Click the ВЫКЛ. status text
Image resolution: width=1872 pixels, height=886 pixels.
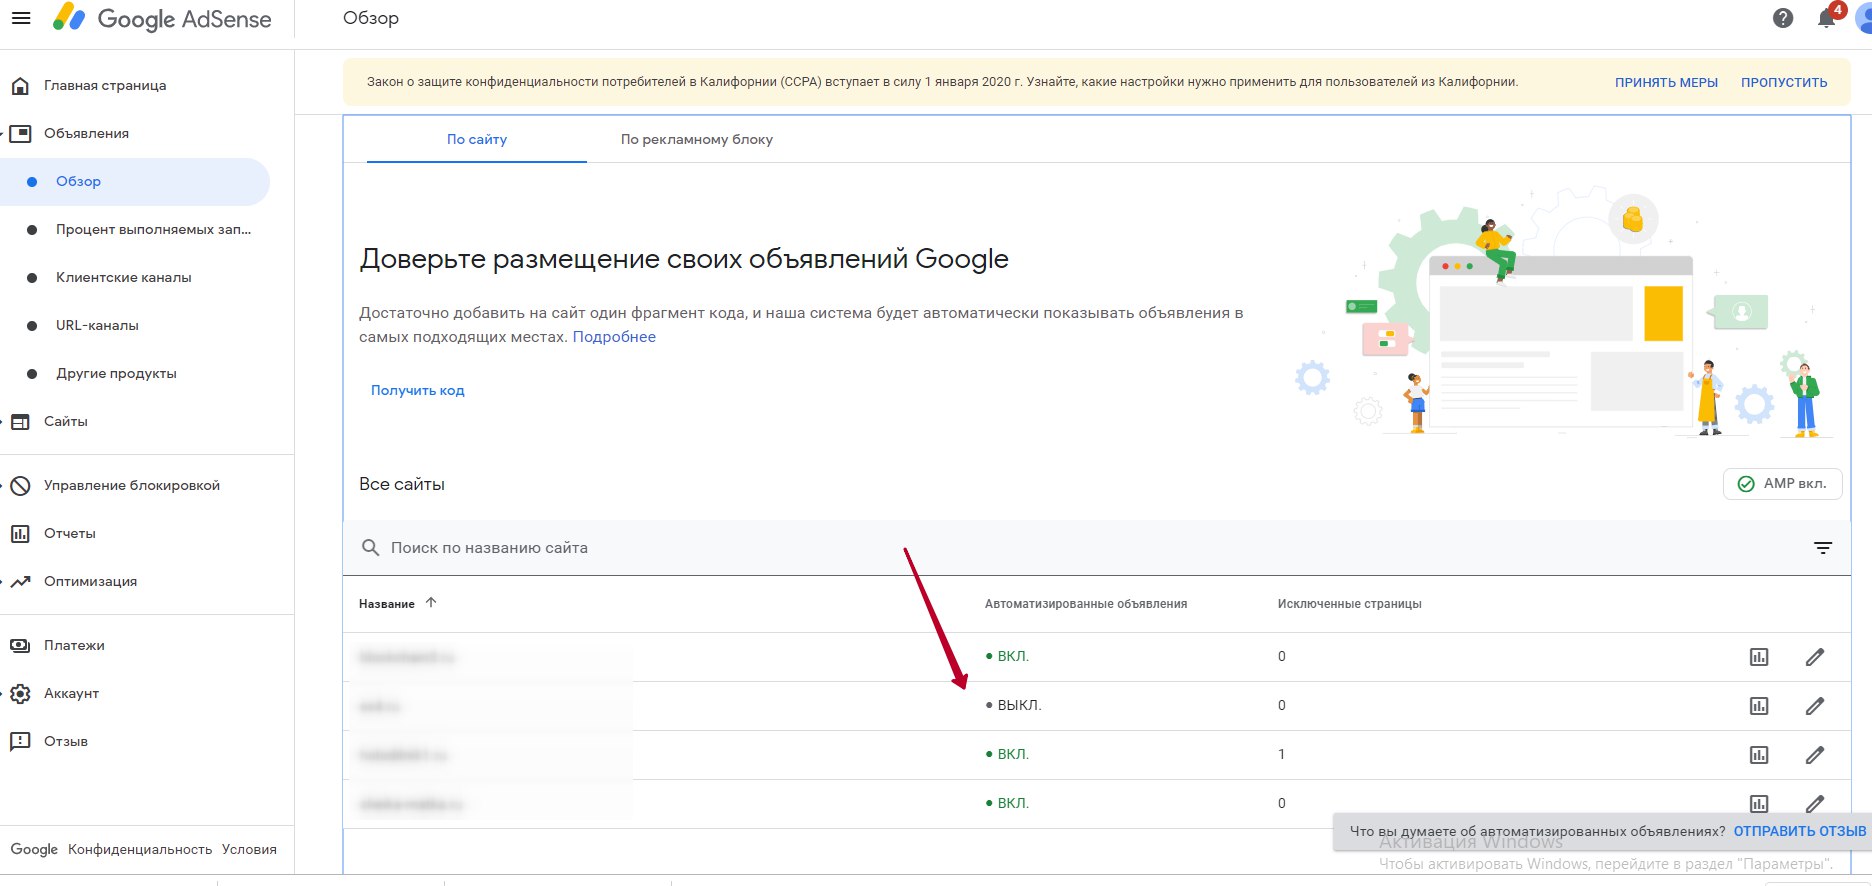click(x=1019, y=706)
